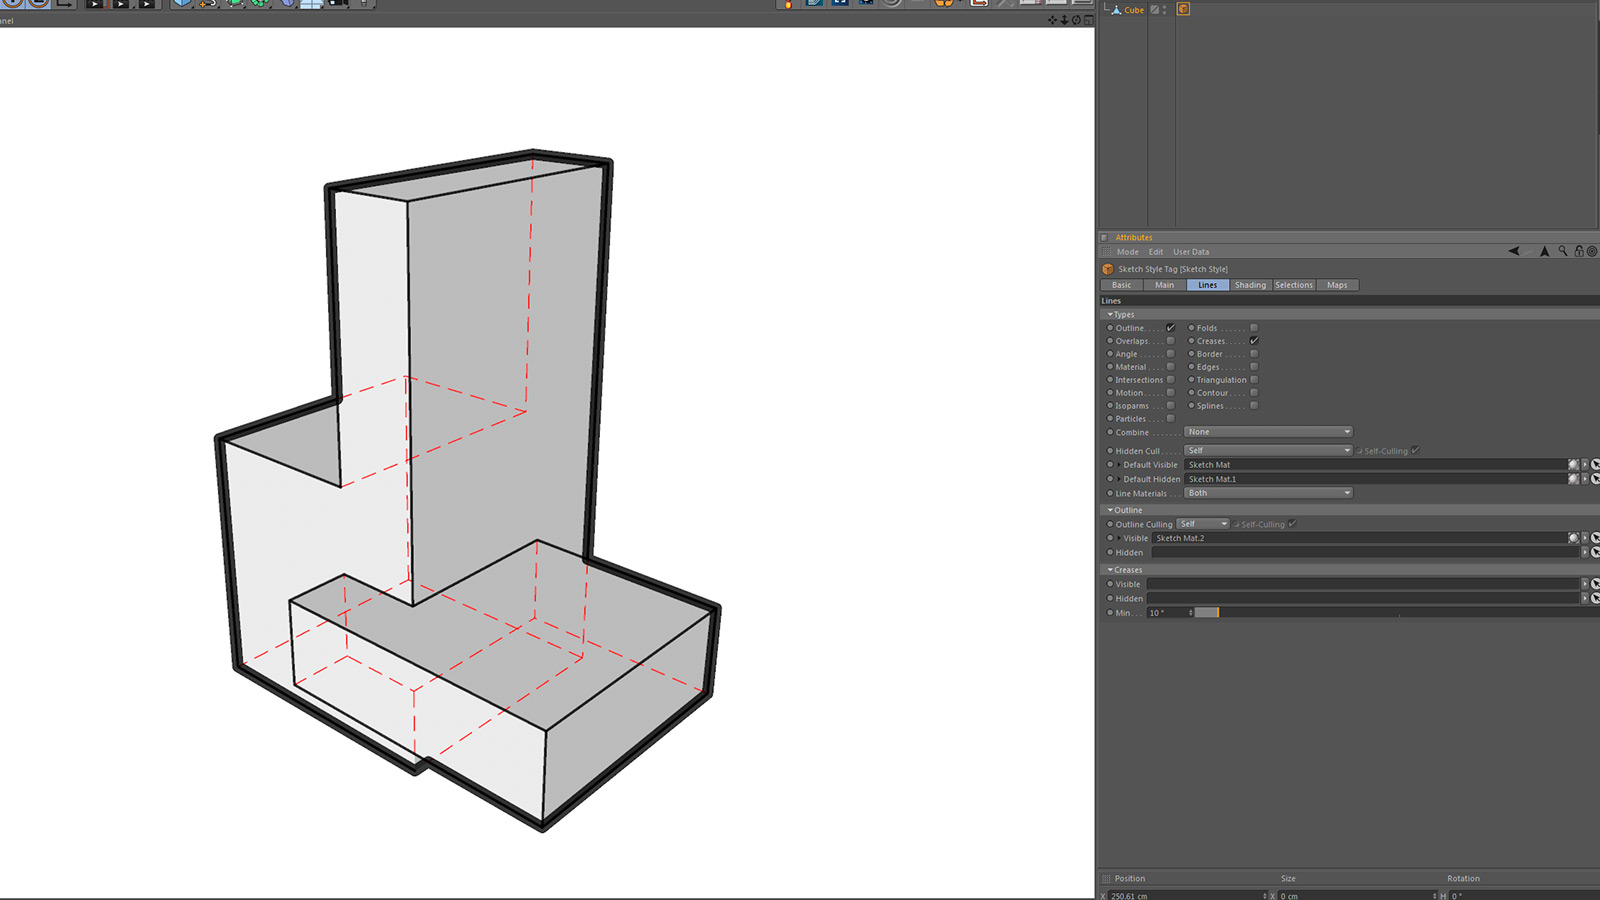Enable the Intersections line type

pyautogui.click(x=1171, y=380)
